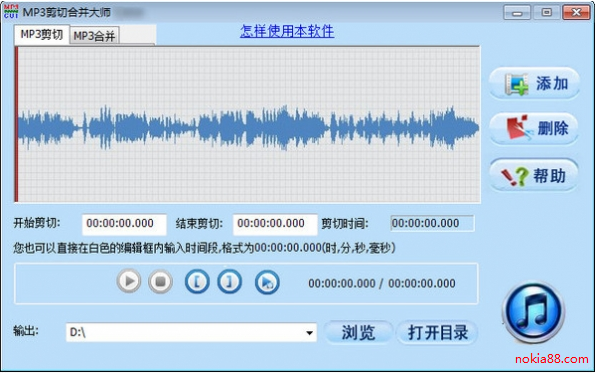595x373 pixels.
Task: Minimize the MP3剪切合并大师 window
Action: [517, 13]
